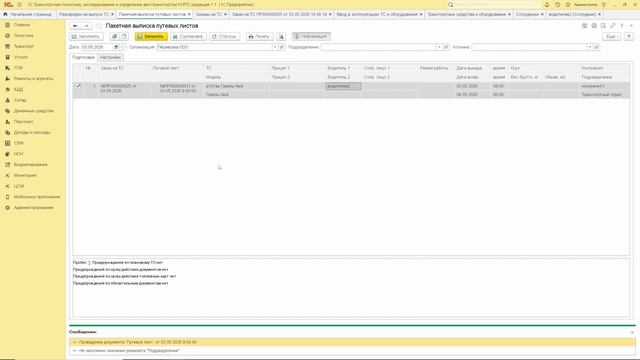Click the yellow Записать button
This screenshot has width=640, height=360.
151,36
